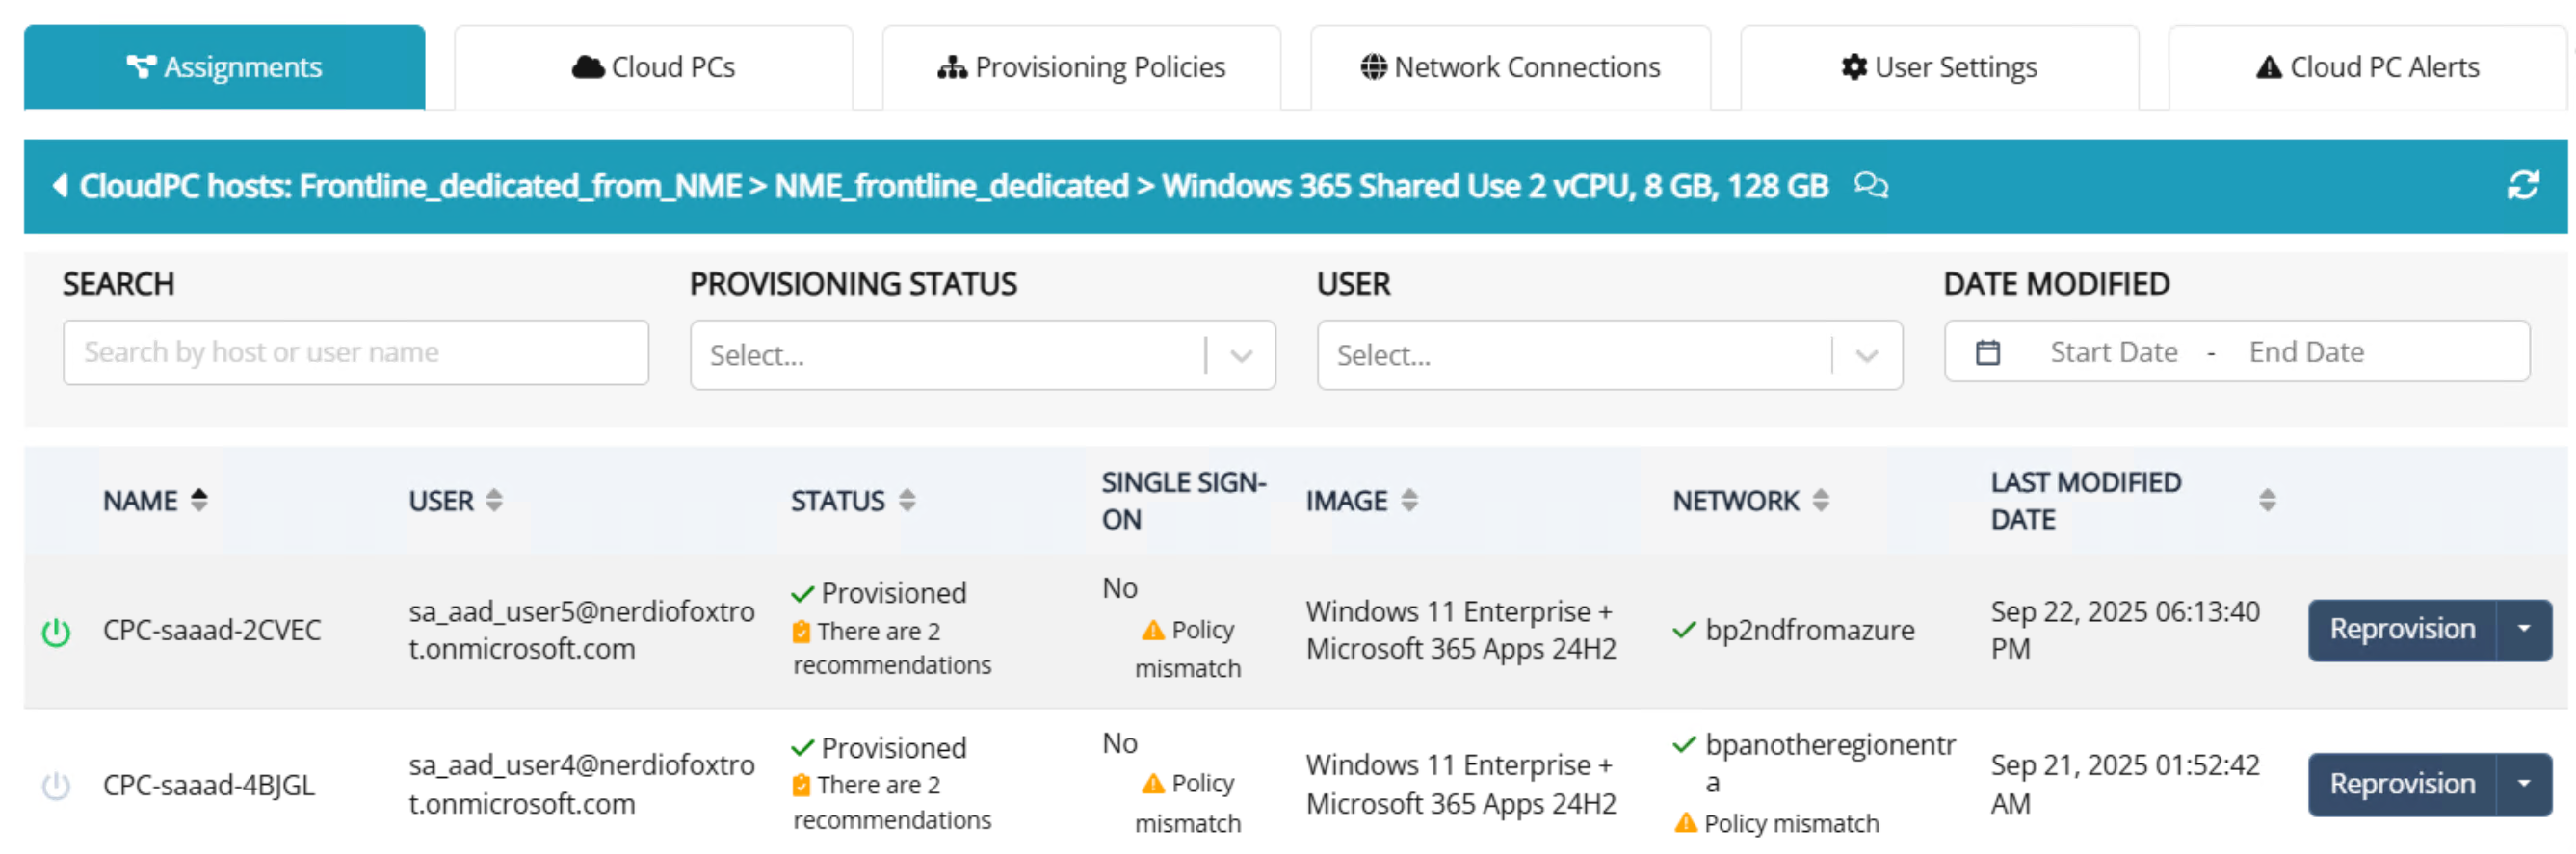This screenshot has width=2576, height=854.
Task: Click the refresh icon in the header bar
Action: click(2522, 186)
